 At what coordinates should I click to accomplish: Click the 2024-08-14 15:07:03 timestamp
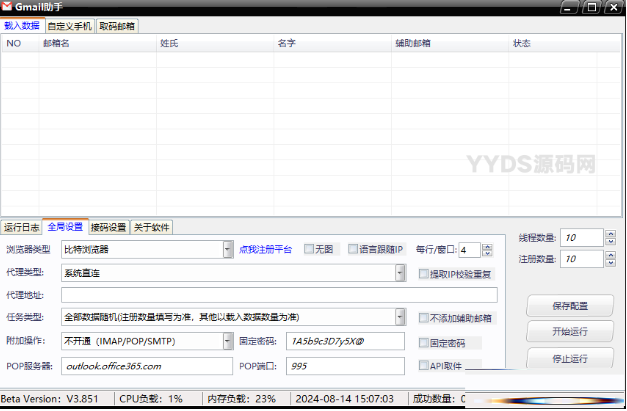(345, 399)
